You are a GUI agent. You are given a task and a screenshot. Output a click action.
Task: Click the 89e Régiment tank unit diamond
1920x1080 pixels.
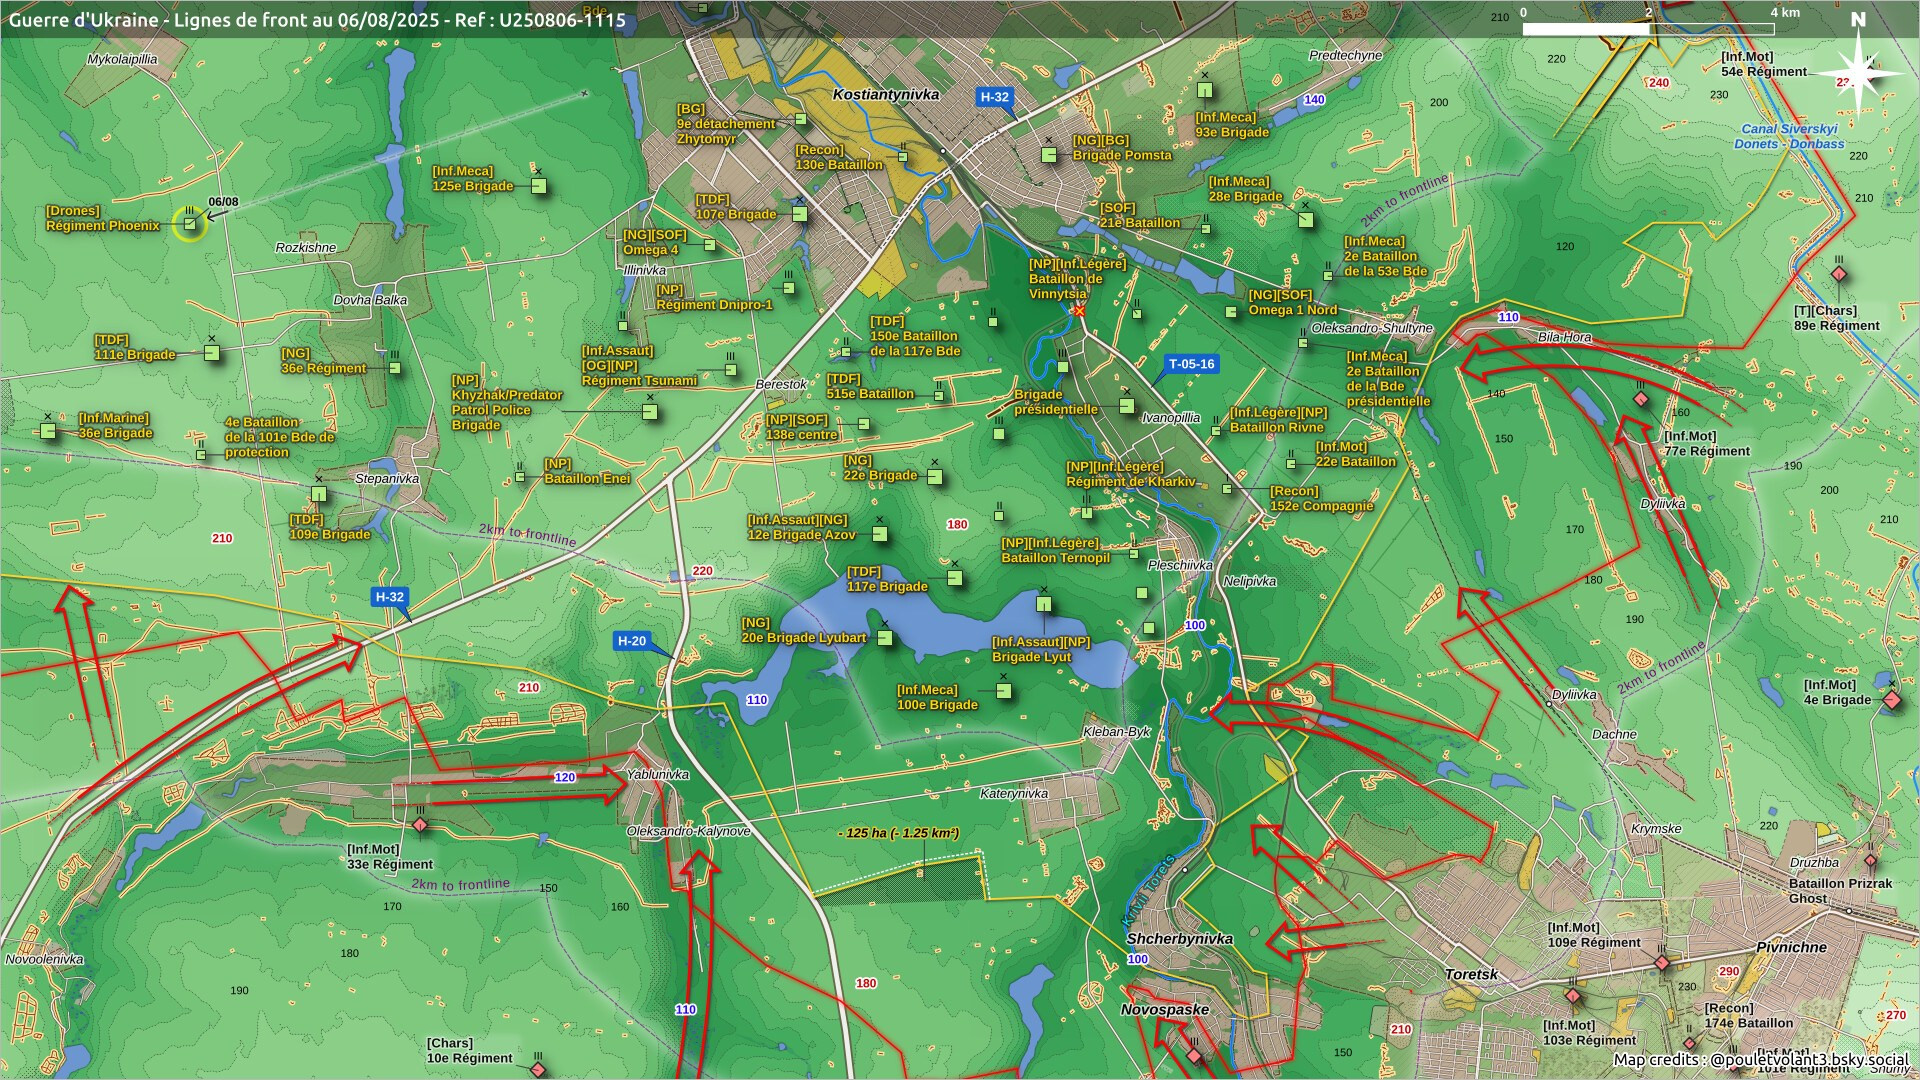tap(1838, 275)
